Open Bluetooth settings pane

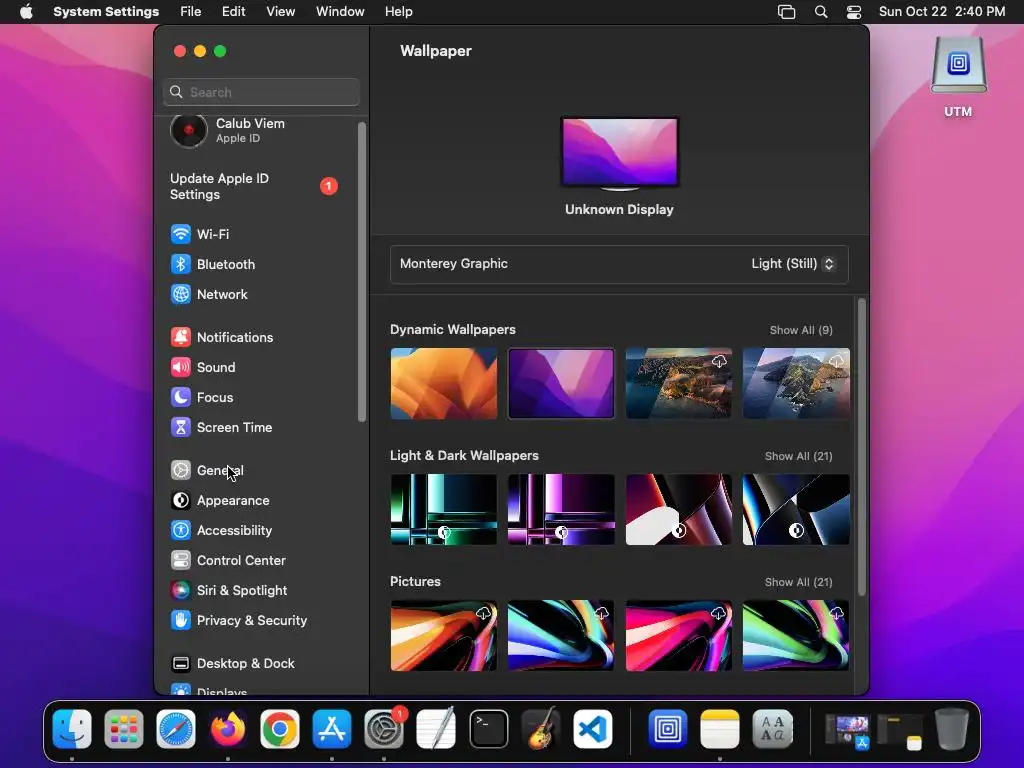click(212, 264)
